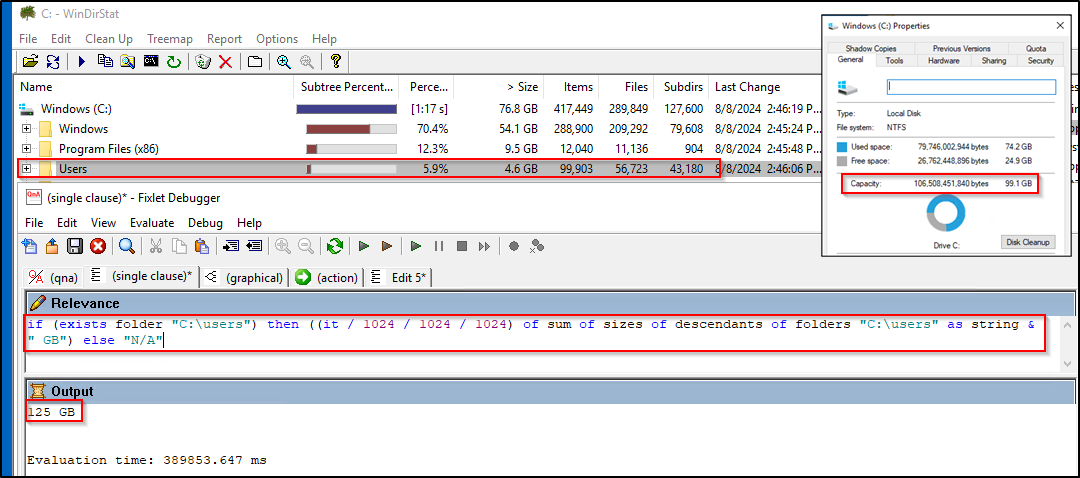Click the fast-forward step icon in Debugger
The image size is (1080, 478).
coord(485,246)
